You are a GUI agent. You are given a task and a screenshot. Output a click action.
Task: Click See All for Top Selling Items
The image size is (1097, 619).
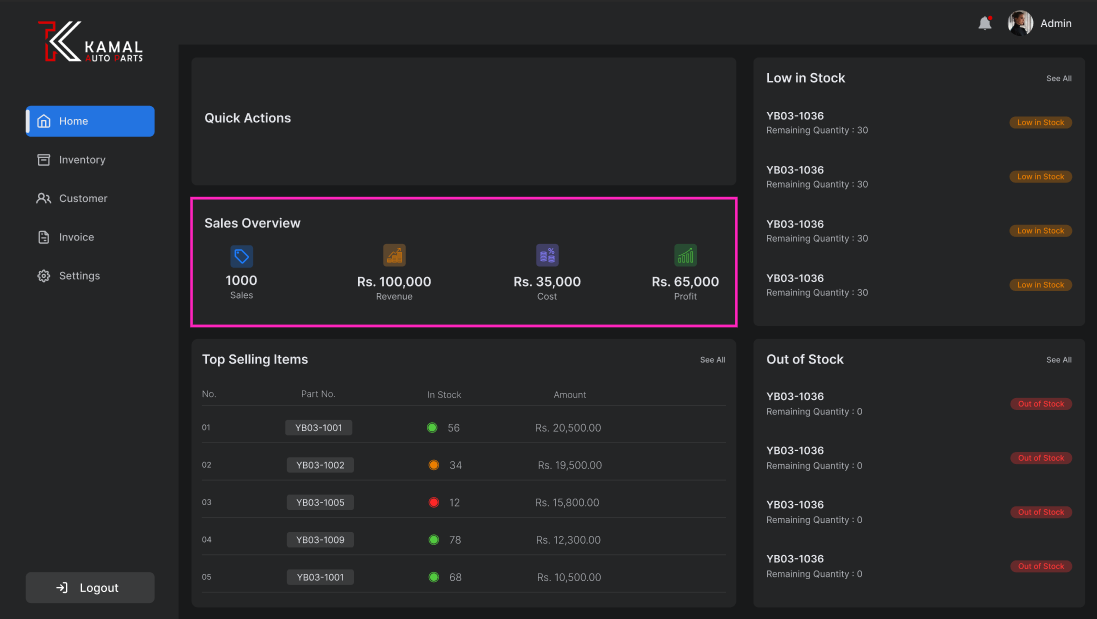(712, 359)
